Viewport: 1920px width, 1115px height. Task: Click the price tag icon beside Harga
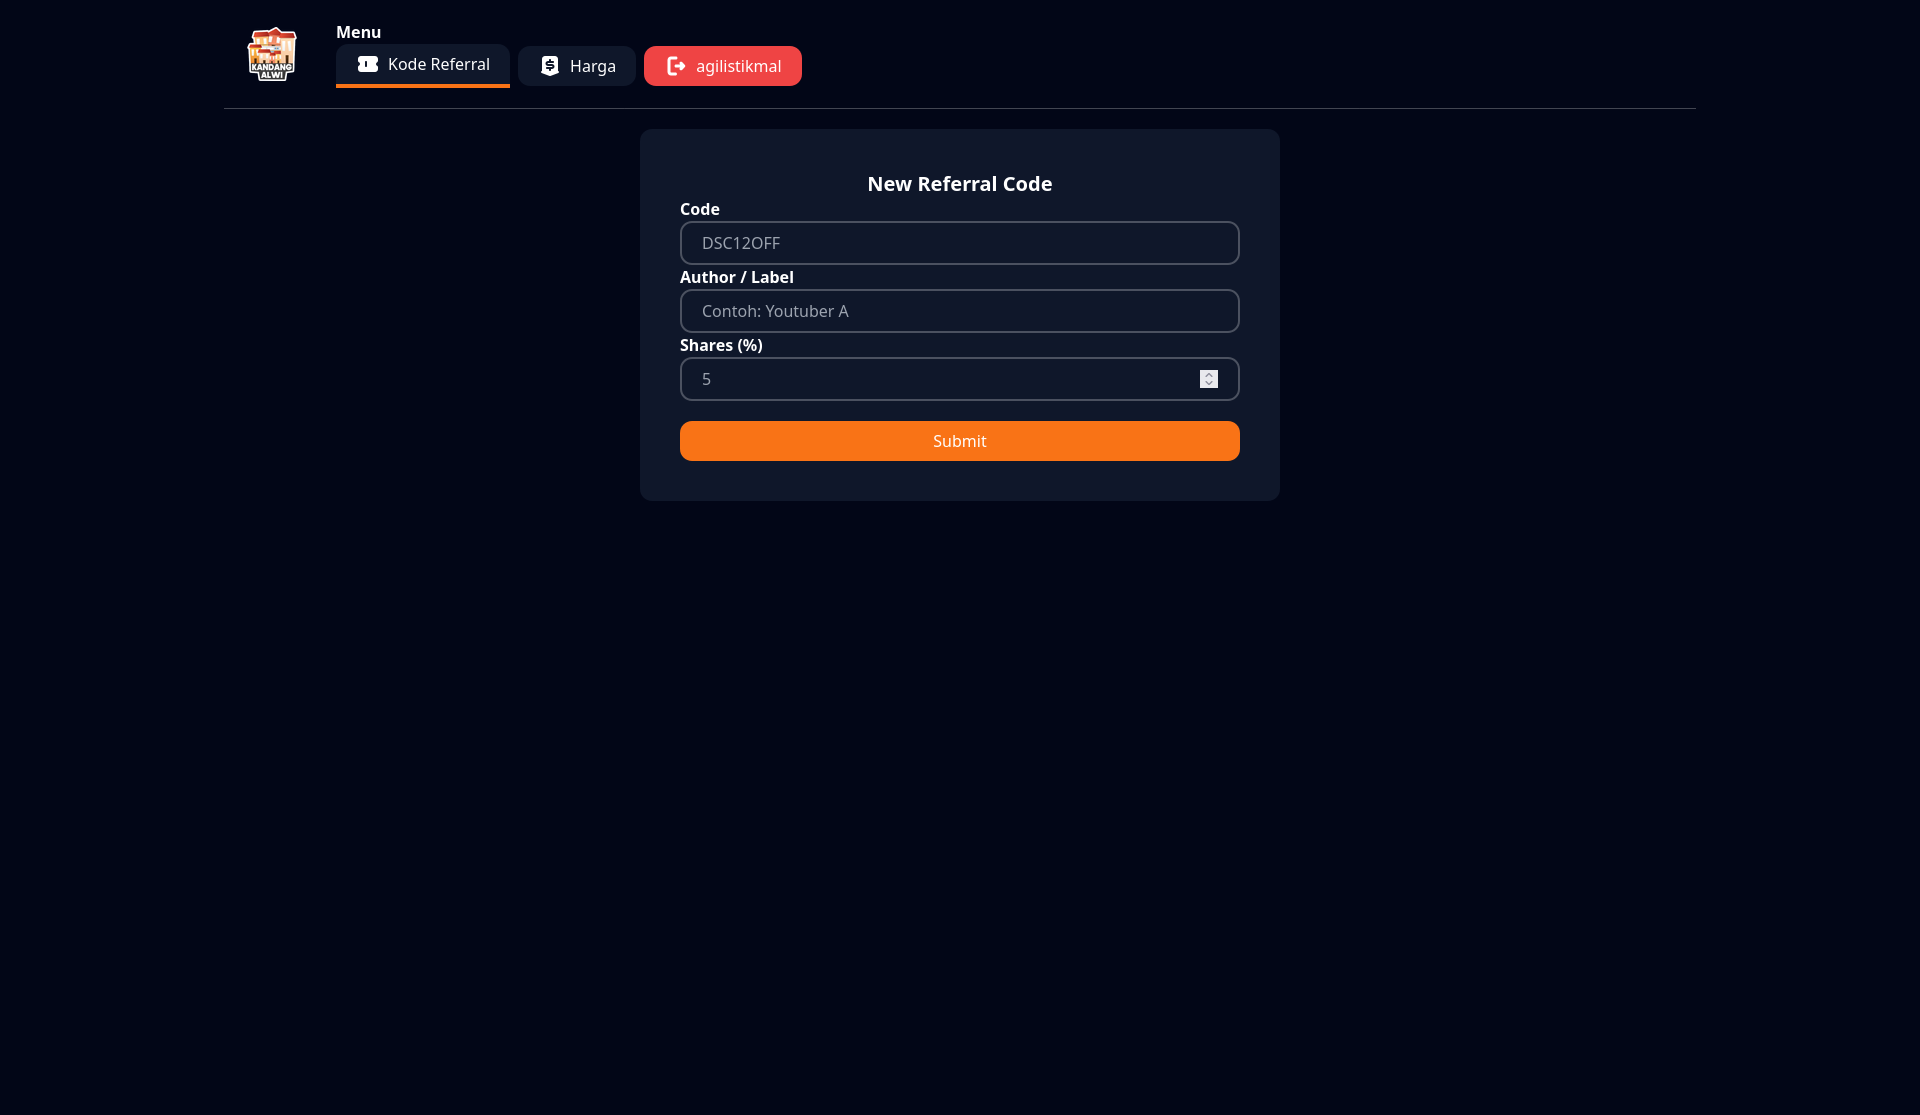[x=550, y=66]
